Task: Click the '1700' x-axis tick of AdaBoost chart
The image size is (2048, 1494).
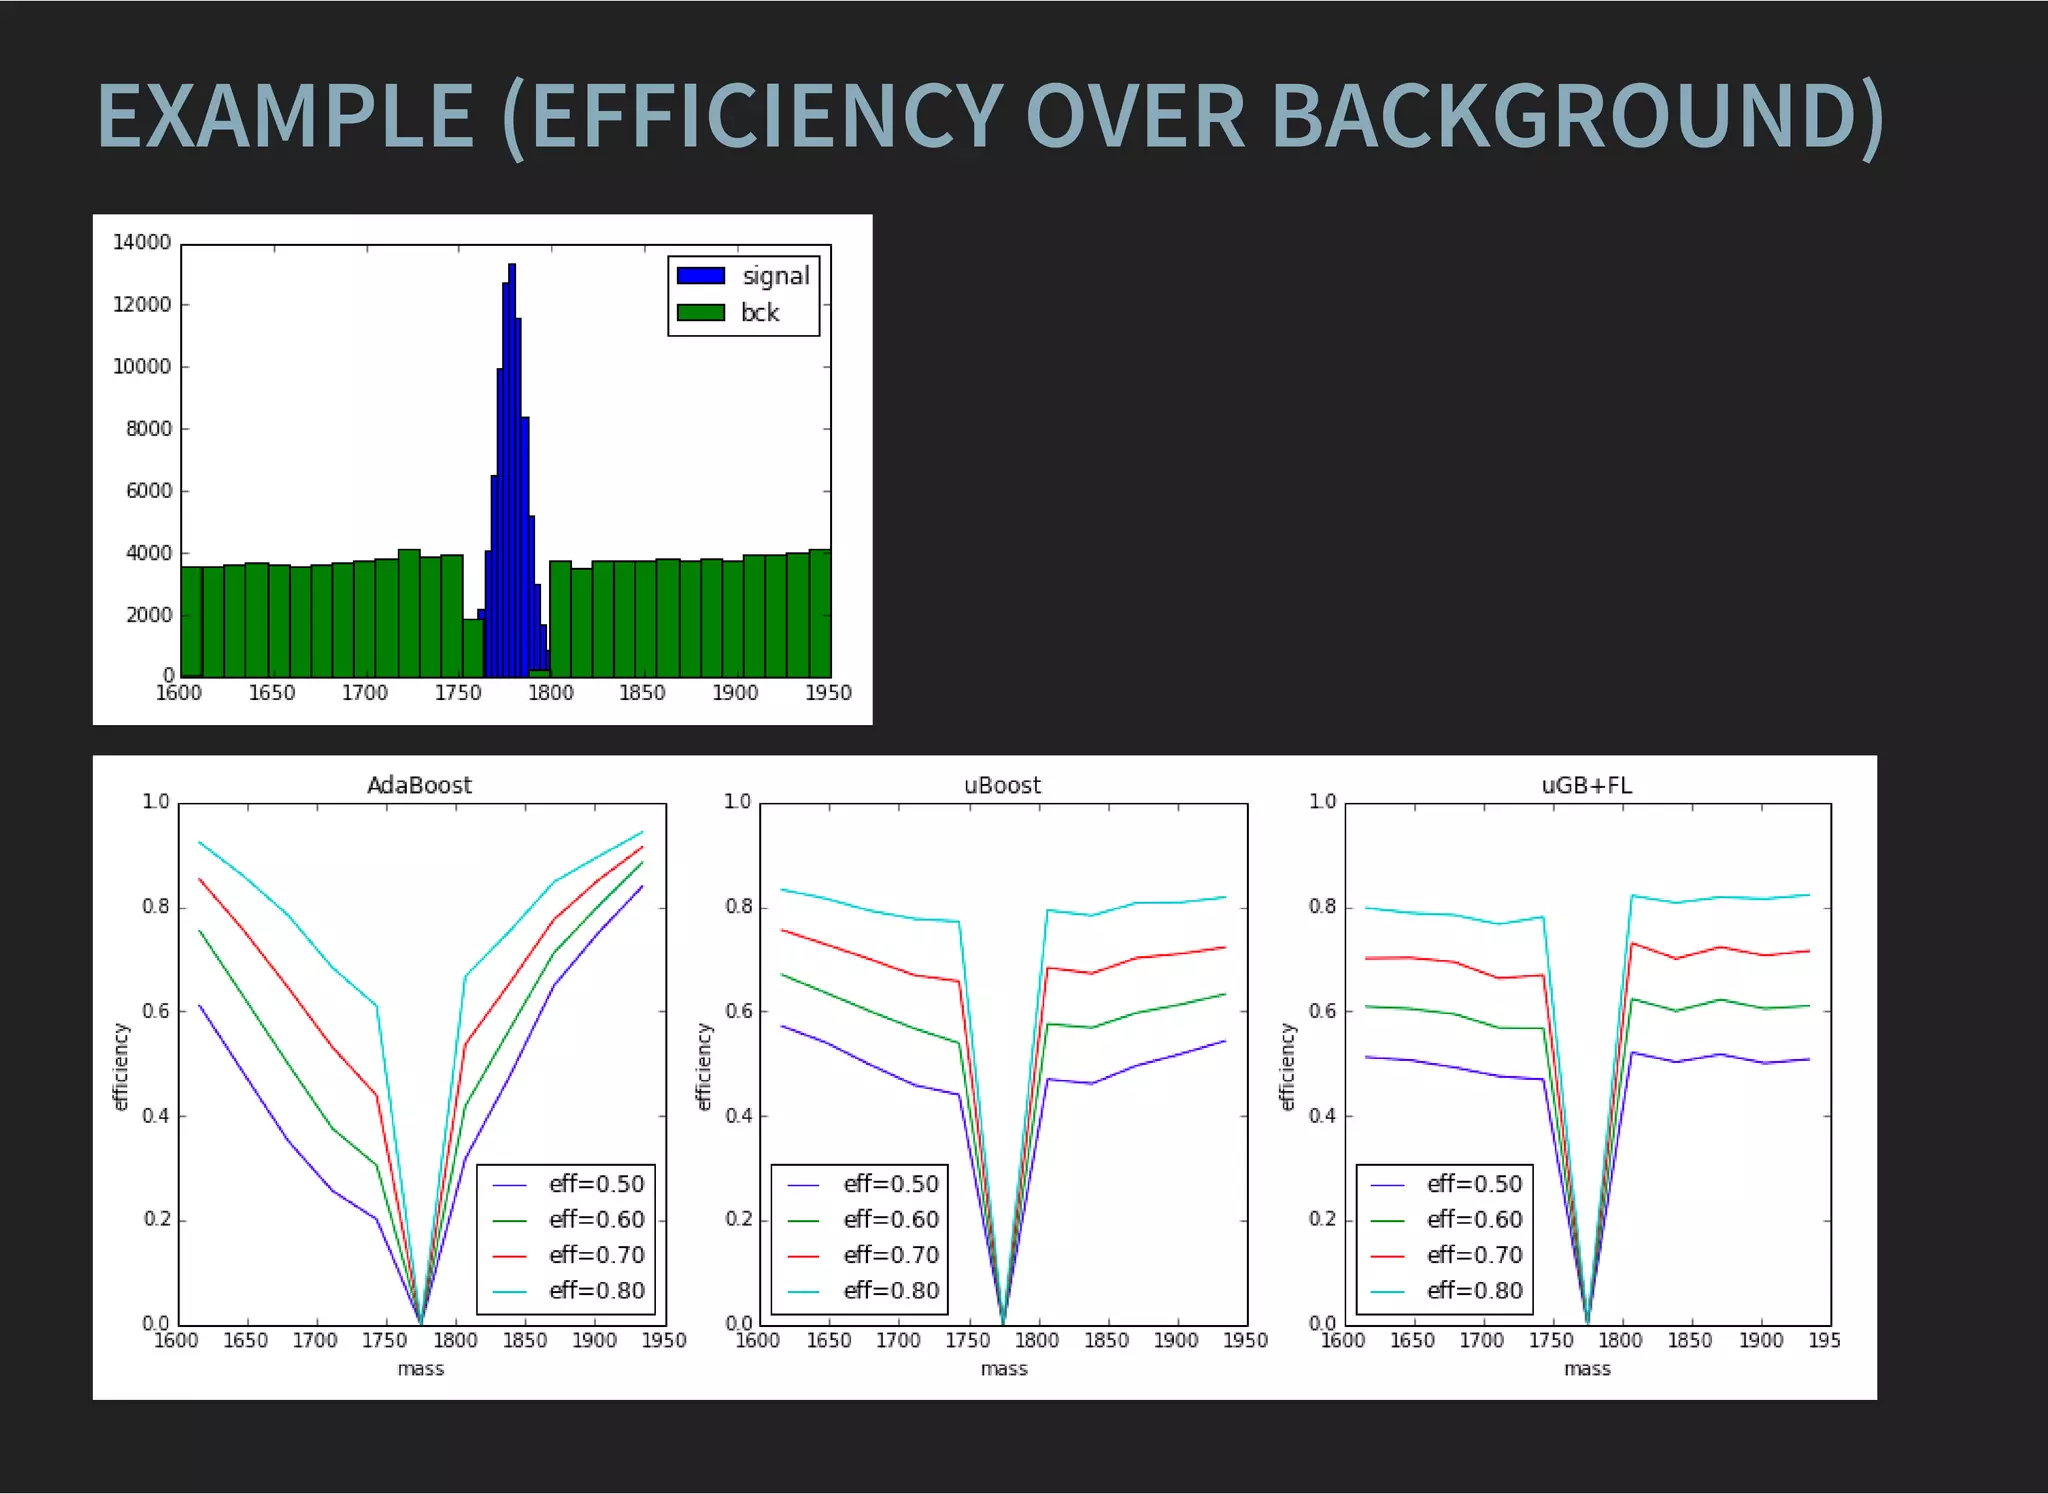Action: coord(315,1341)
